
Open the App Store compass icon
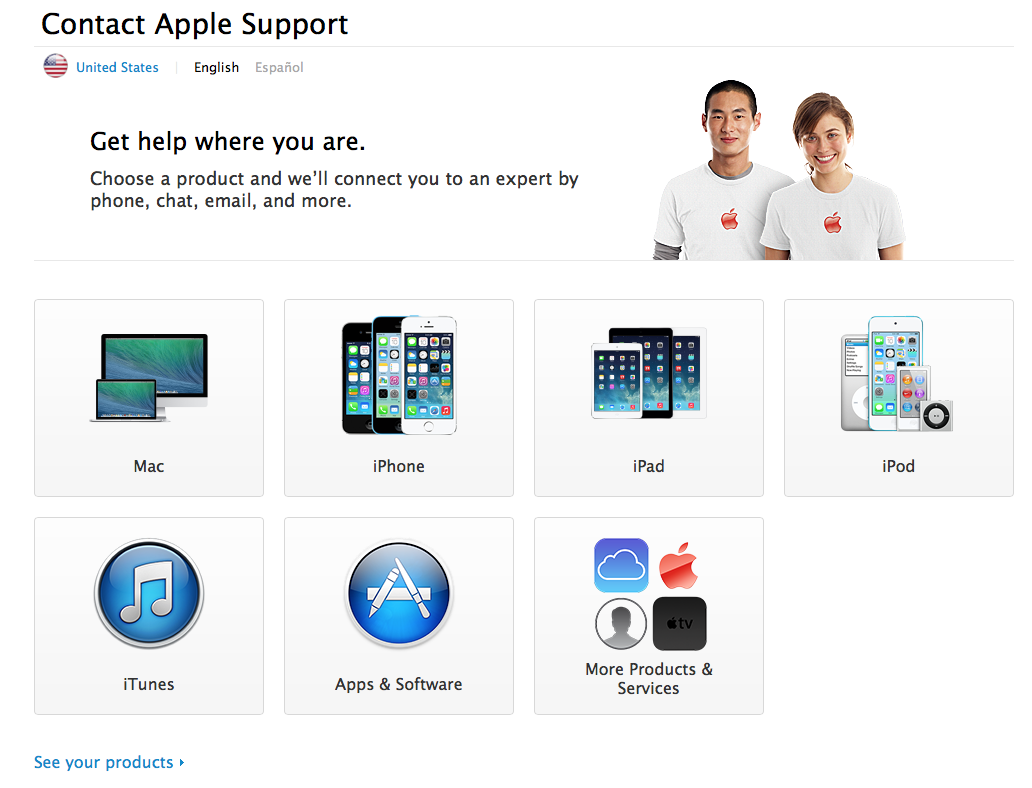pyautogui.click(x=399, y=593)
